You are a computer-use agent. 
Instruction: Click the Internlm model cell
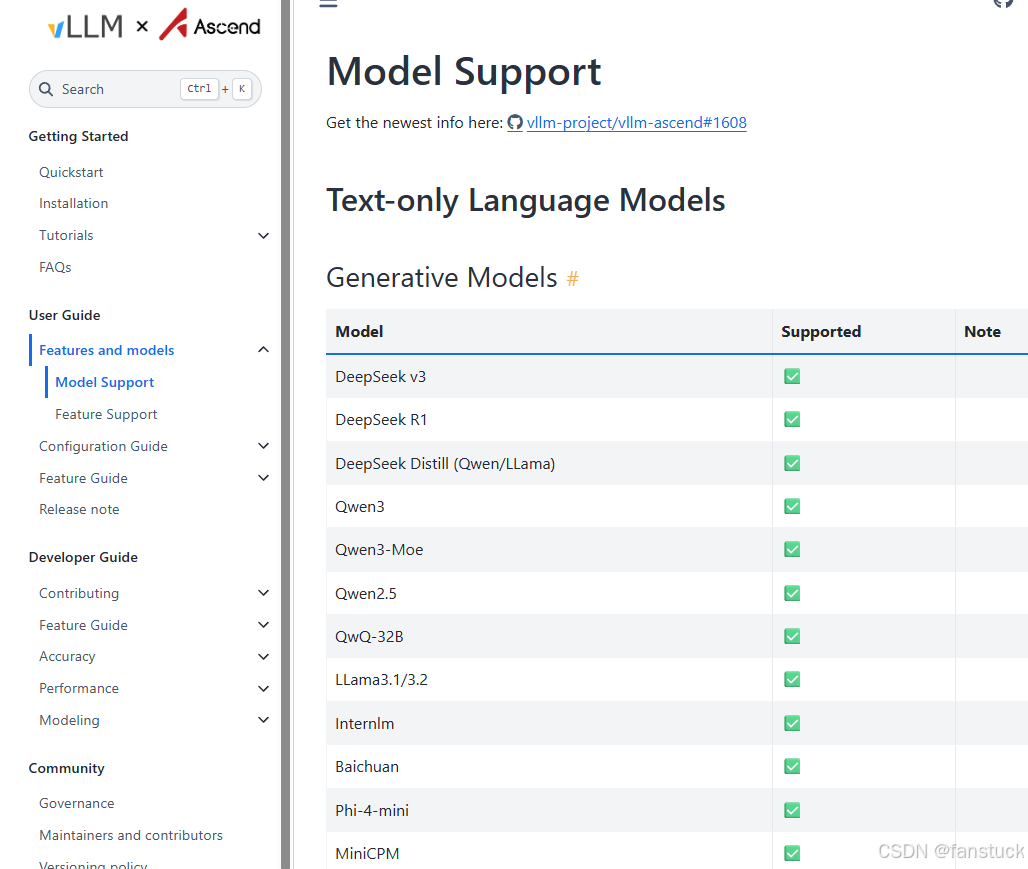click(x=549, y=723)
